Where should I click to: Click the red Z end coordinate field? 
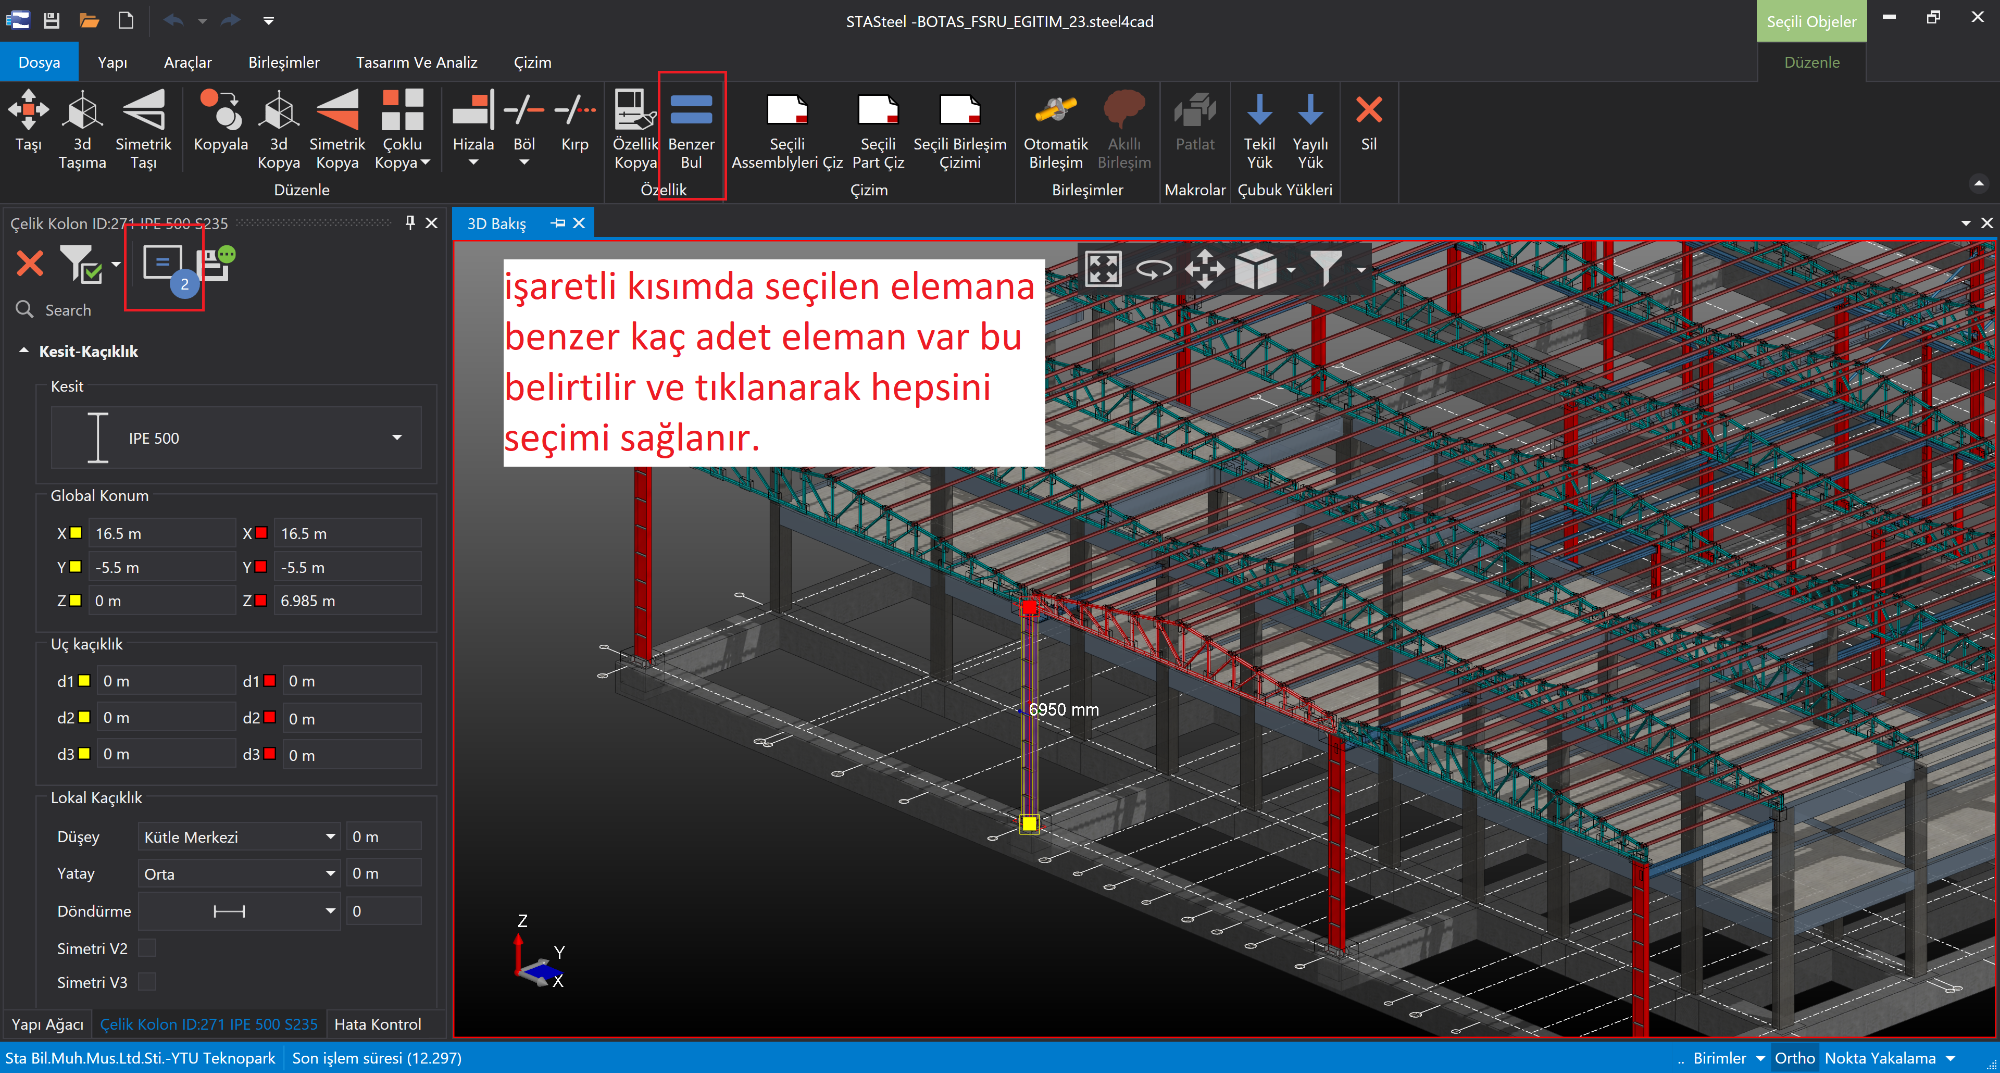click(346, 601)
